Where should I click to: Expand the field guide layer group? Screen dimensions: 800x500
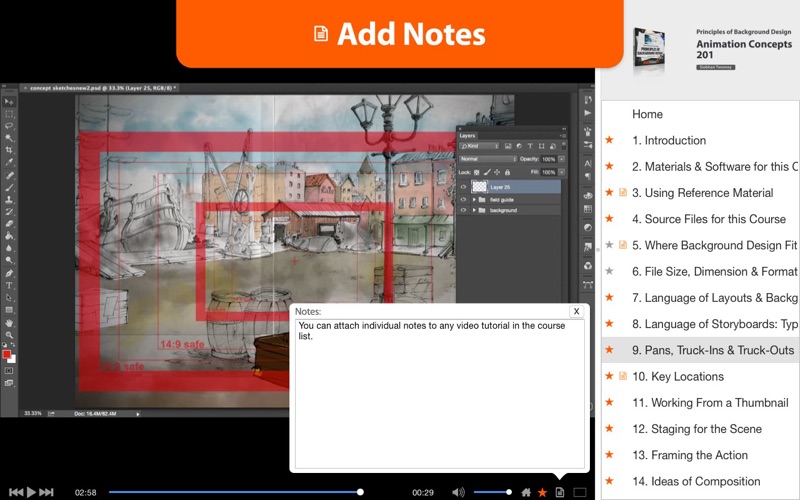pos(474,199)
